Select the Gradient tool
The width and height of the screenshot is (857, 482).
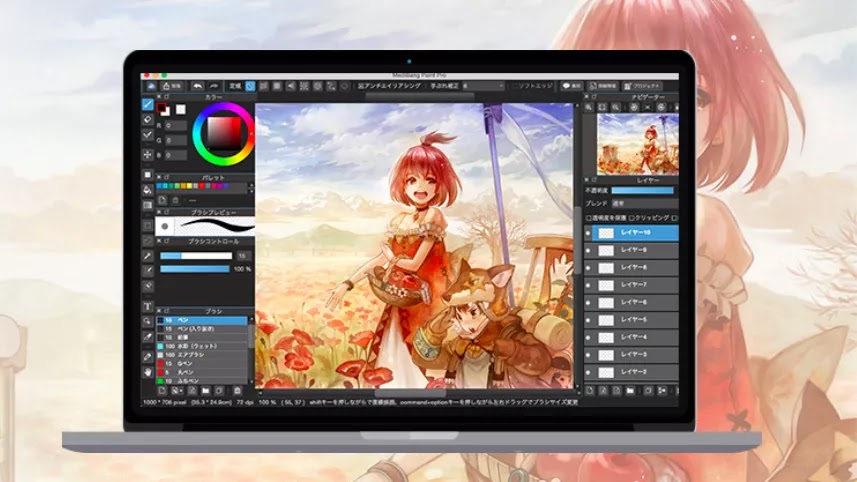(148, 205)
